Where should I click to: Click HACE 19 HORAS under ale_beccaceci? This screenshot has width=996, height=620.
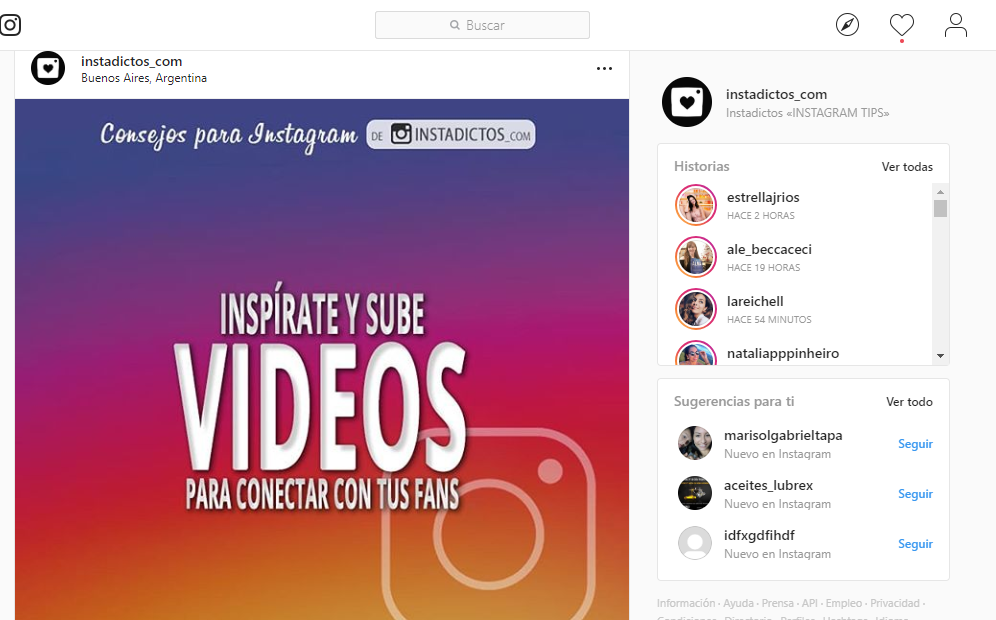point(764,268)
